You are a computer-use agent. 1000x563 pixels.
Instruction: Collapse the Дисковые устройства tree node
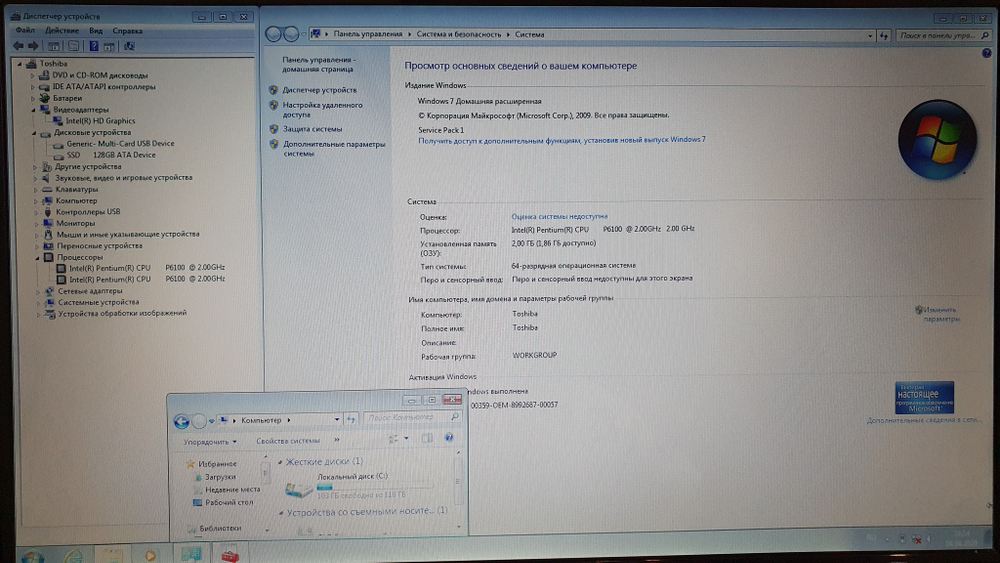(34, 133)
